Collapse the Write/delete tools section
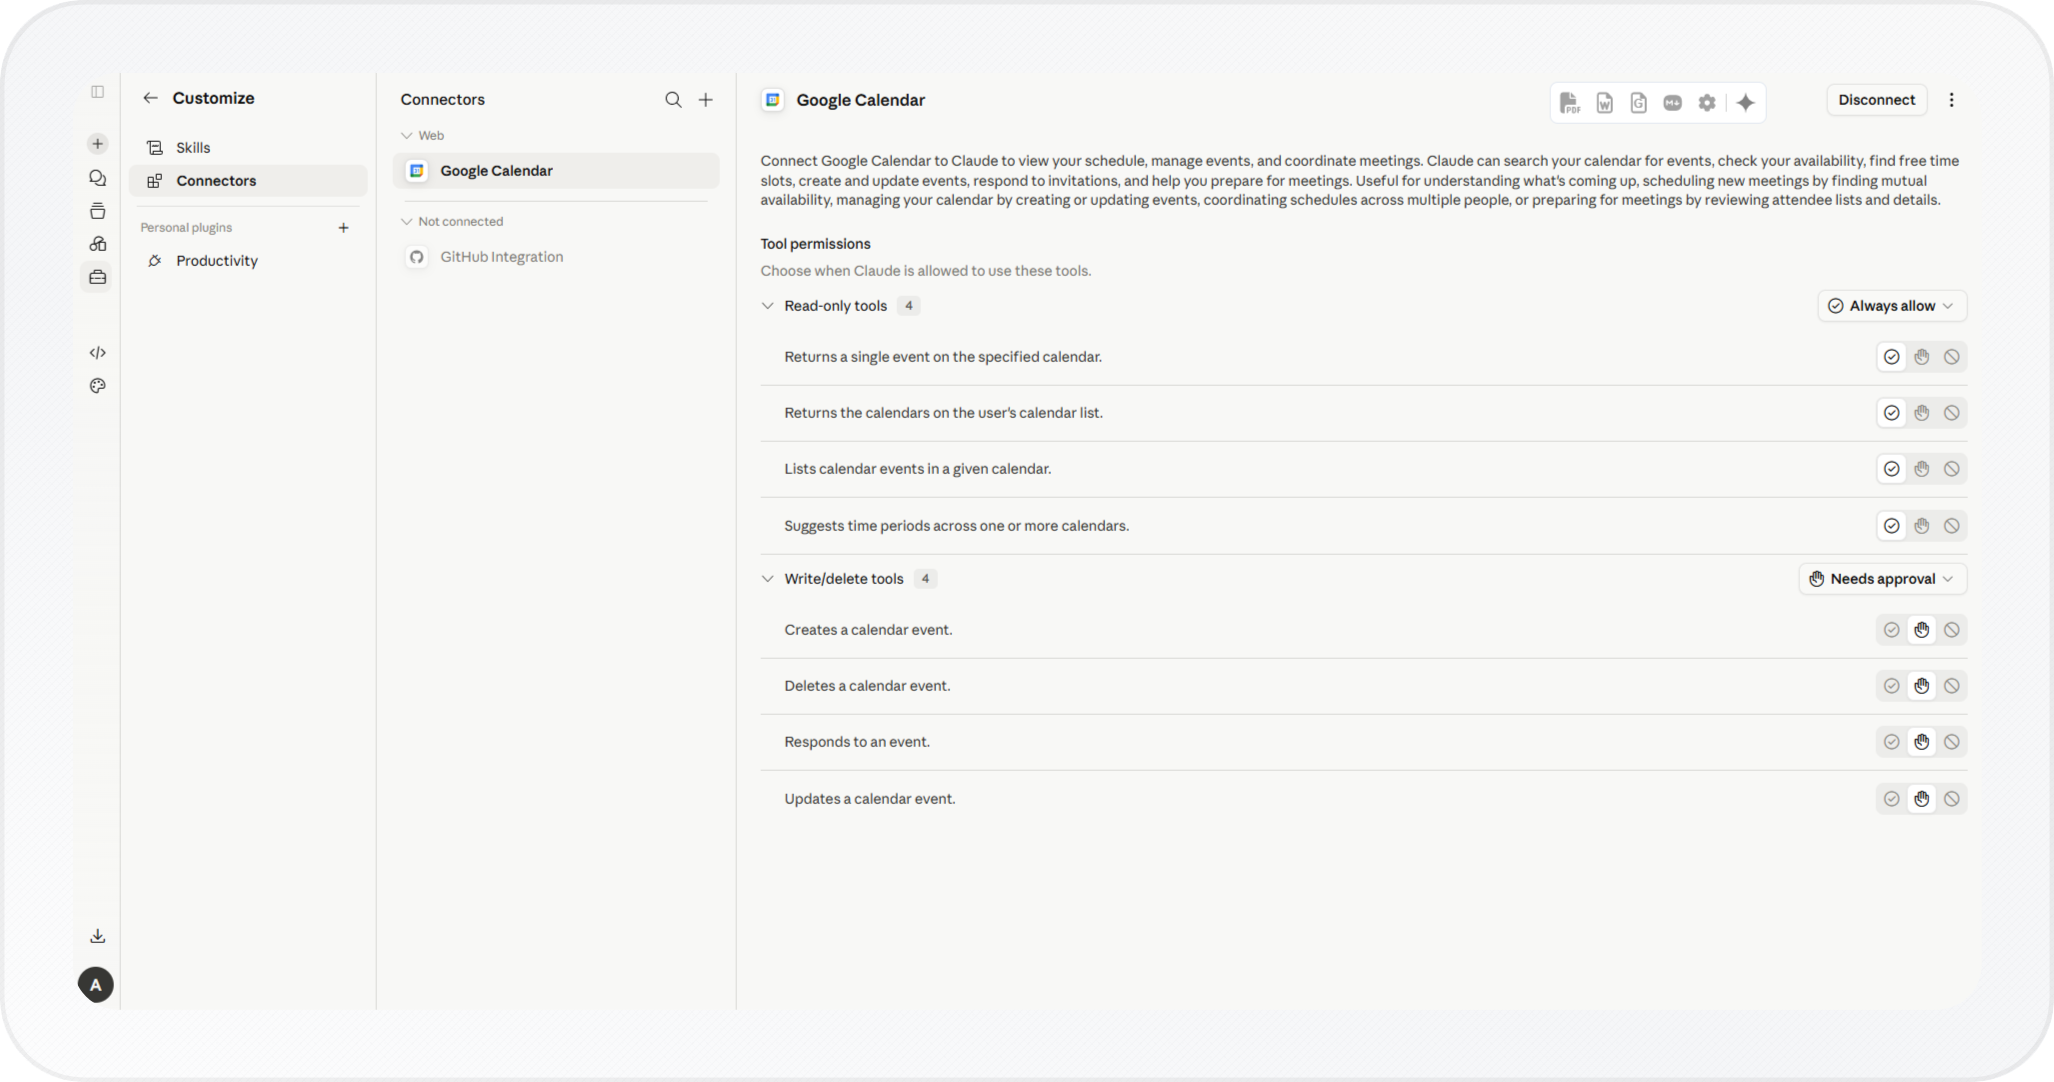 (x=767, y=579)
